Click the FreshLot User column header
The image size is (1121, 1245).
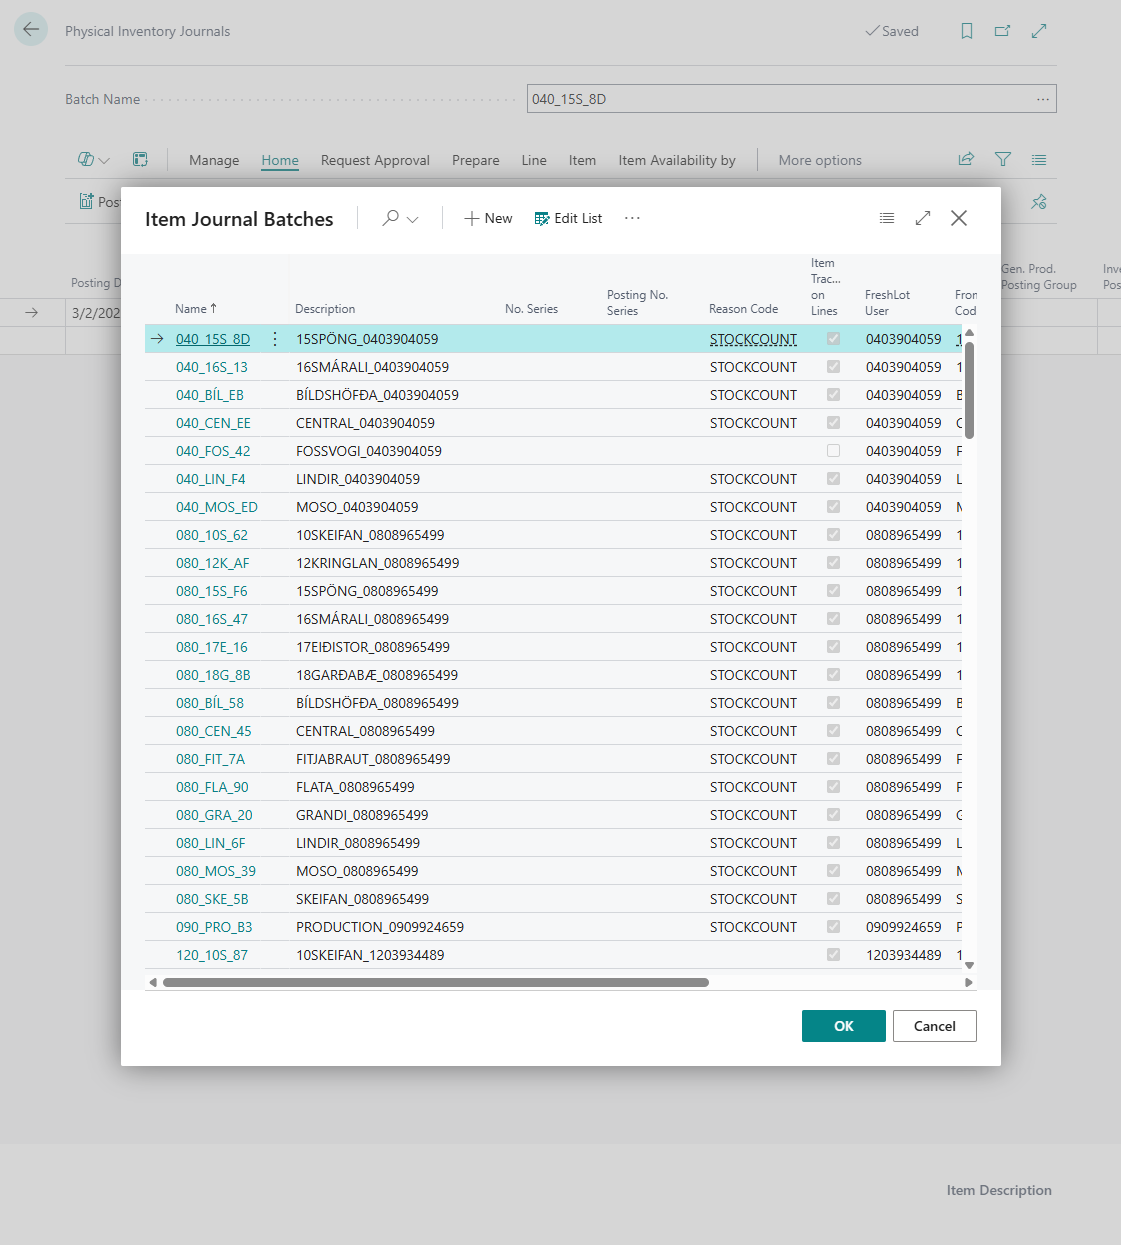click(887, 303)
